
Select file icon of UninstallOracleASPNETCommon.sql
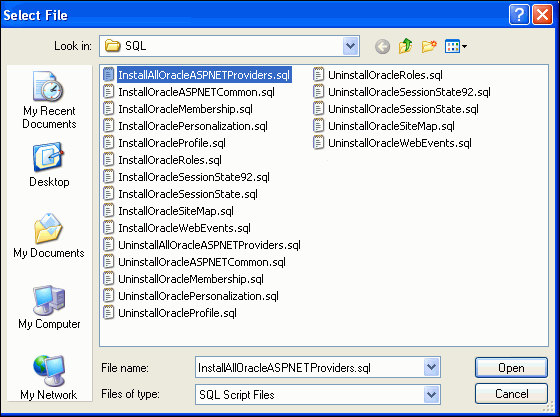pos(108,262)
